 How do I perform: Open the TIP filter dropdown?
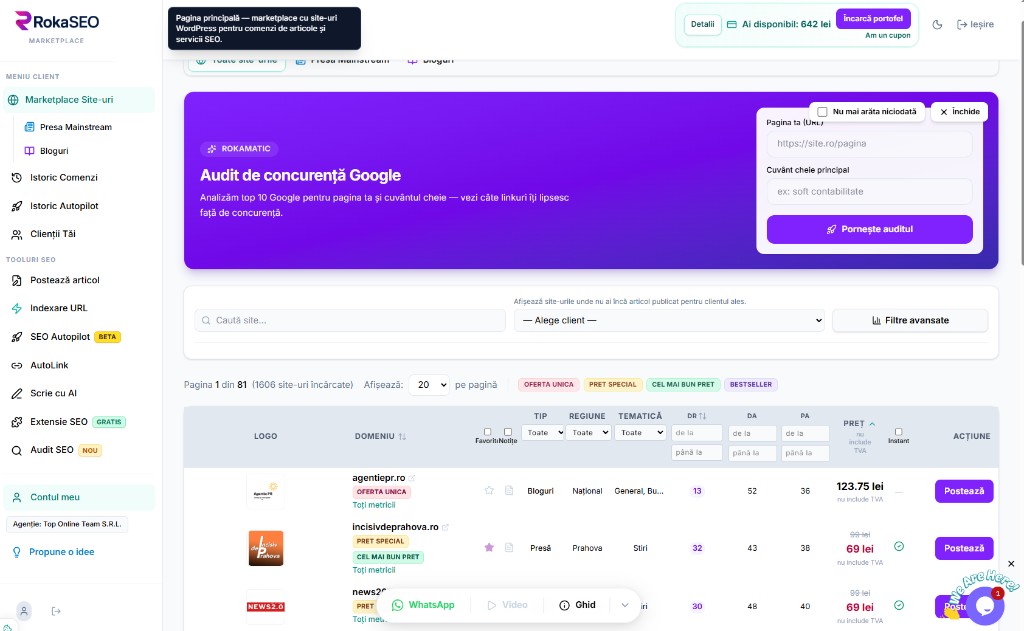pos(541,432)
